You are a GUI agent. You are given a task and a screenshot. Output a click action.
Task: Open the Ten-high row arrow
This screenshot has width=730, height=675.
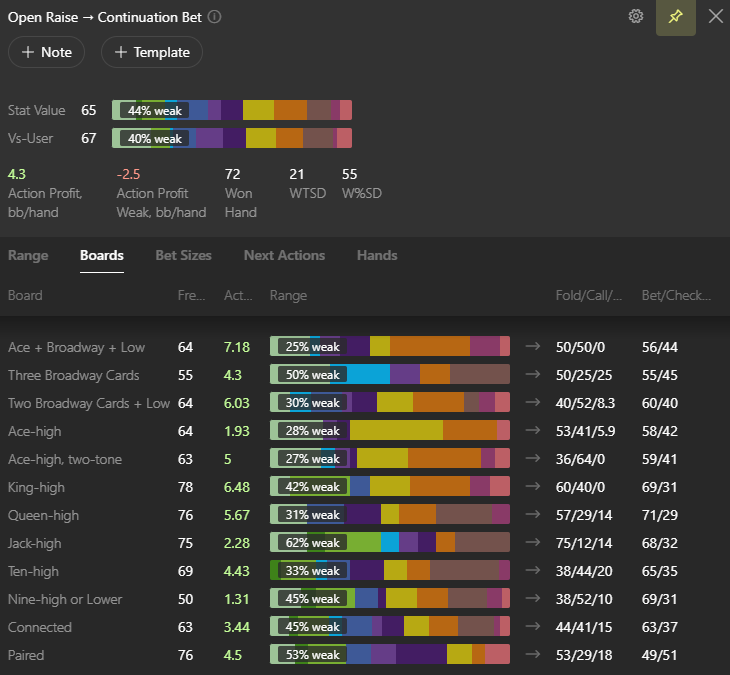tap(533, 570)
